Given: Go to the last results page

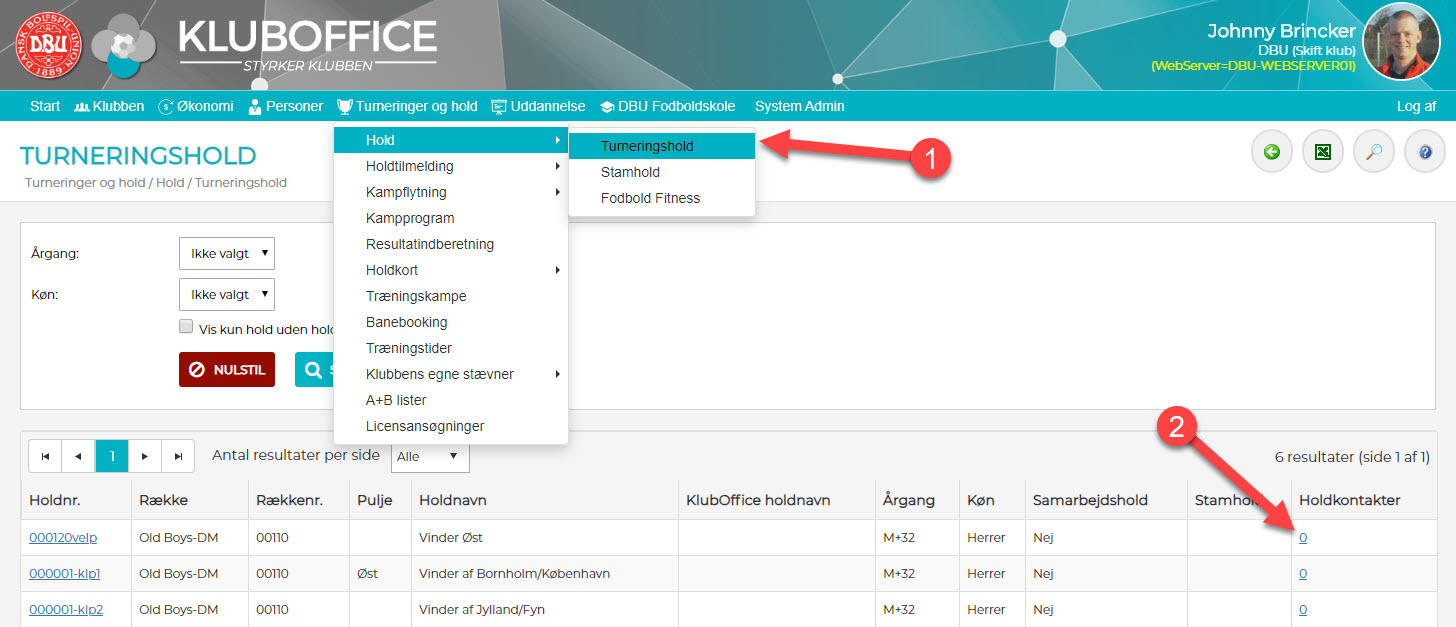Looking at the screenshot, I should pos(178,456).
